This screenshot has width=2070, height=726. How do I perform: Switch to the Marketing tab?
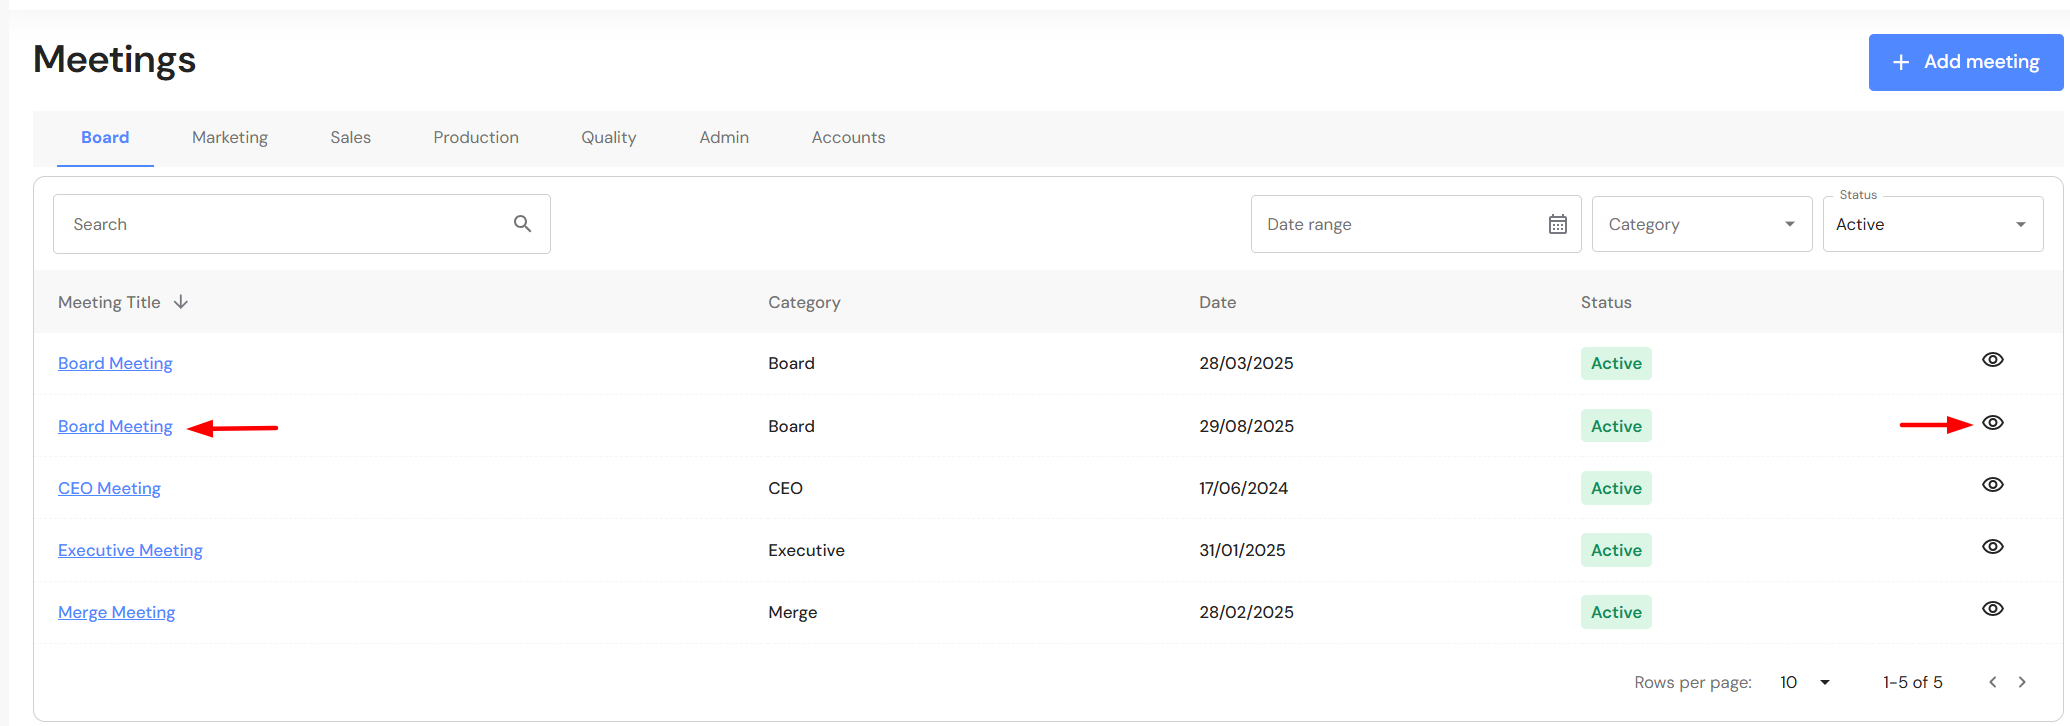point(230,138)
